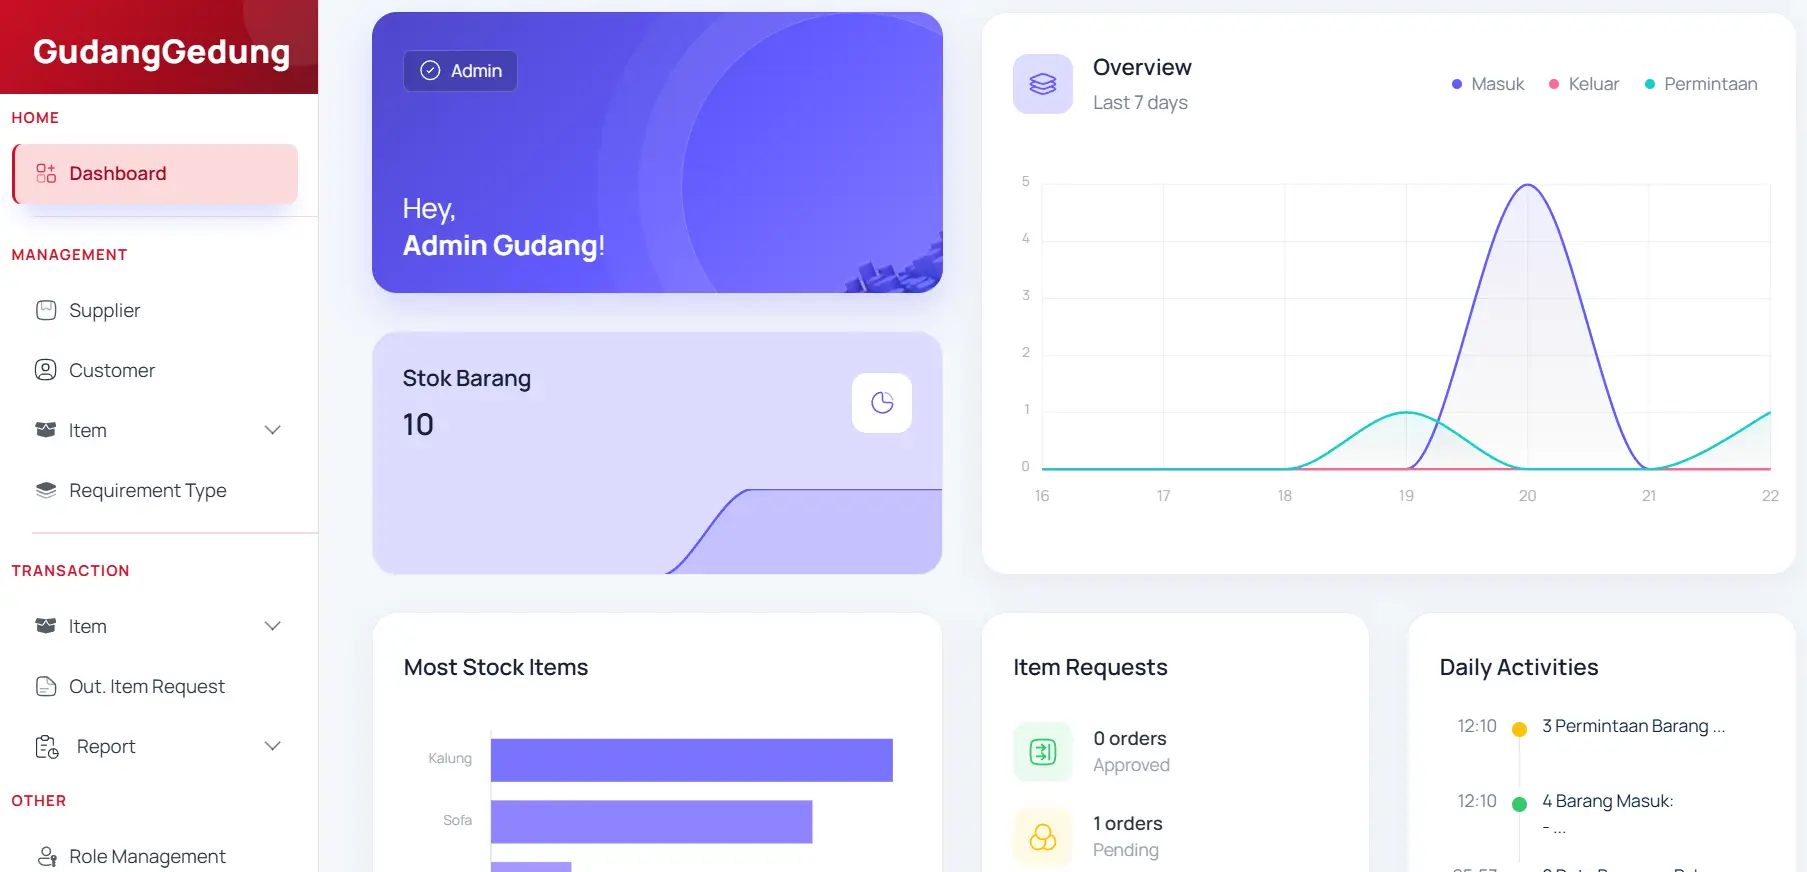
Task: Click the yellow Pending orders icon
Action: 1043,837
